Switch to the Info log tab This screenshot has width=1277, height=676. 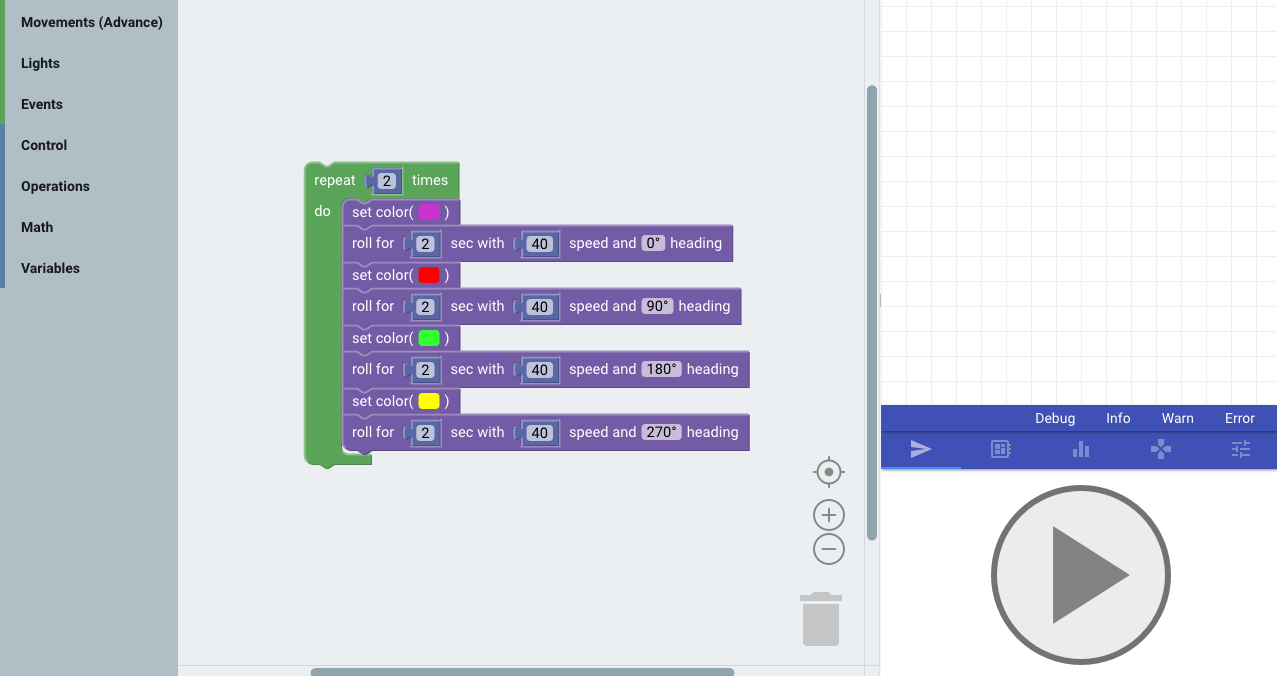coord(1118,418)
